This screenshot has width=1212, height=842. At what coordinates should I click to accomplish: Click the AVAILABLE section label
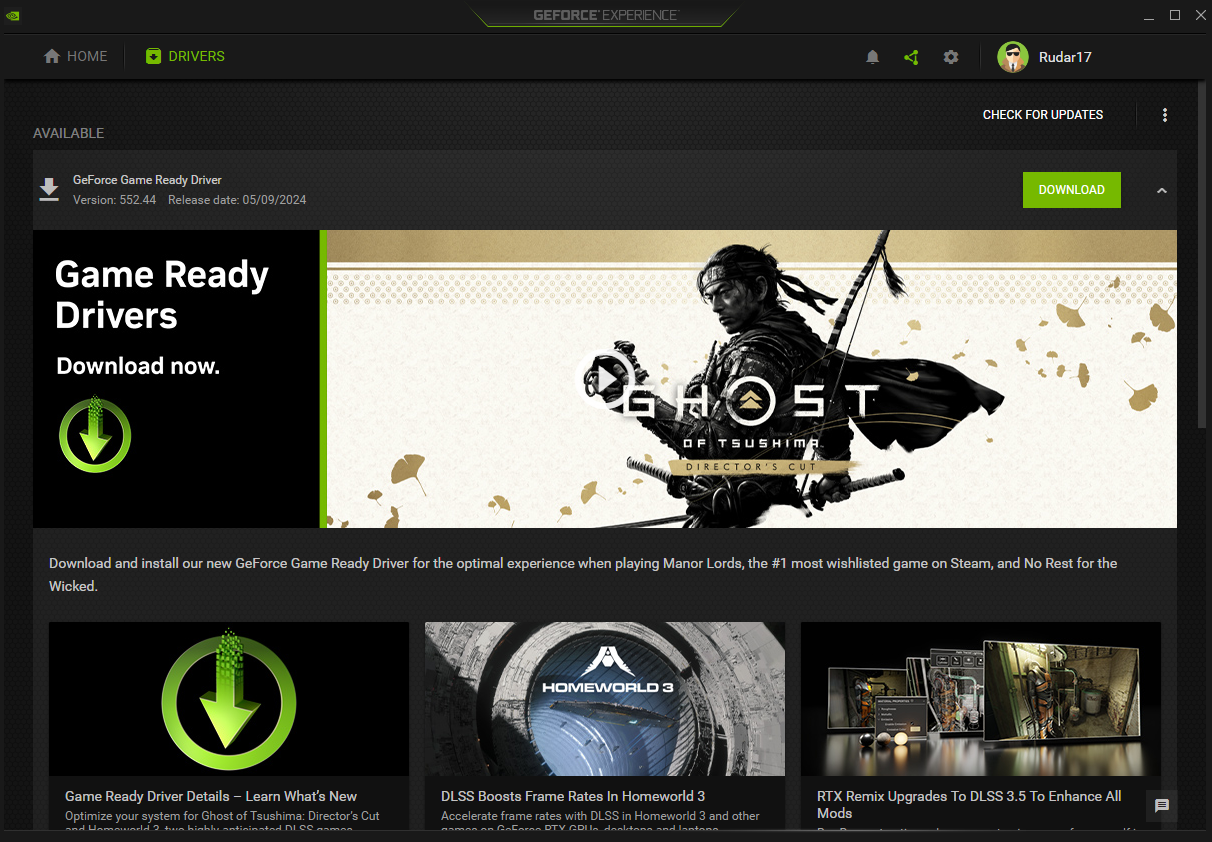click(x=68, y=133)
